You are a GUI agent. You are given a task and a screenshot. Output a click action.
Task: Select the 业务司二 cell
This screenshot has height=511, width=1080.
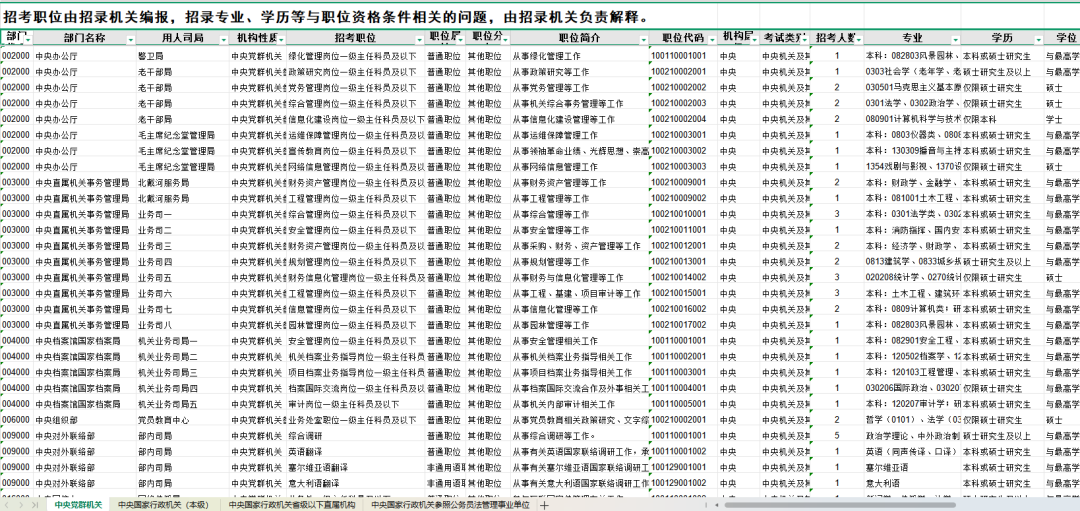click(x=182, y=231)
